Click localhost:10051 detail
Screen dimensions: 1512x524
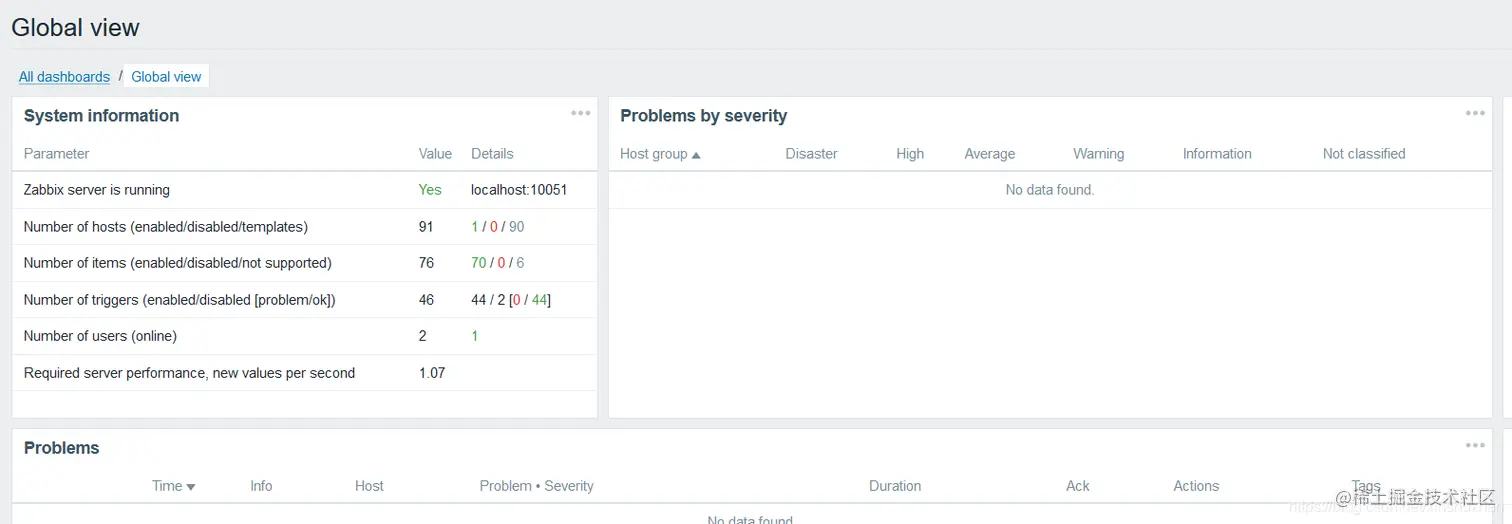(519, 190)
